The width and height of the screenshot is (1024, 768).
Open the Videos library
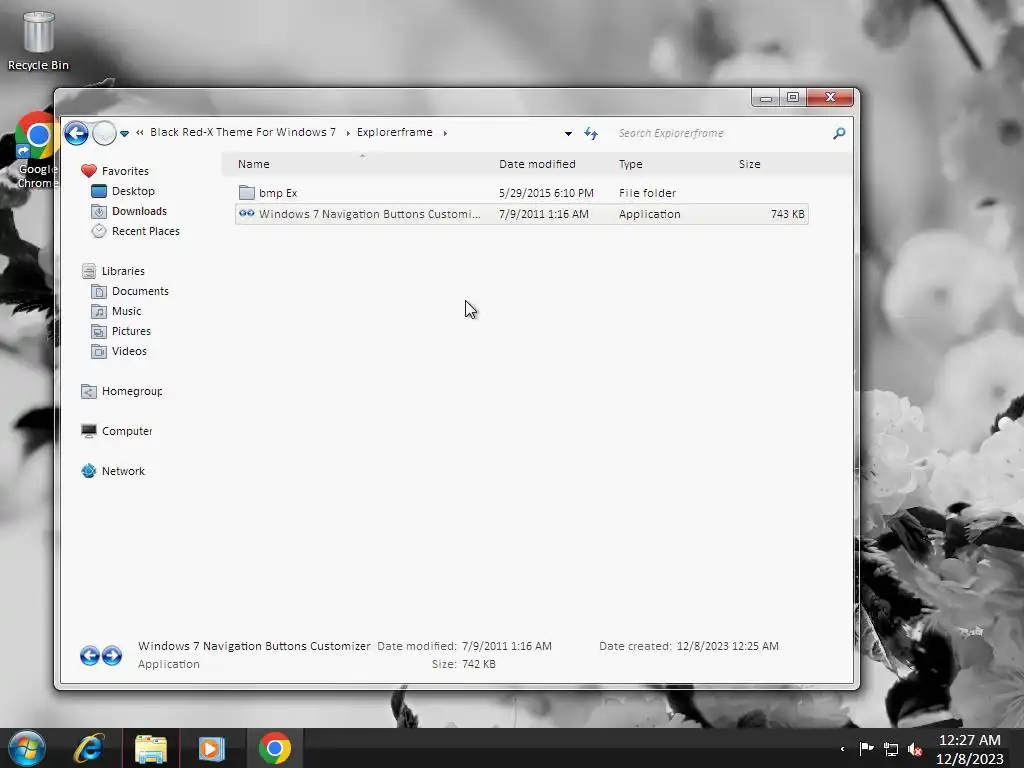pyautogui.click(x=129, y=351)
